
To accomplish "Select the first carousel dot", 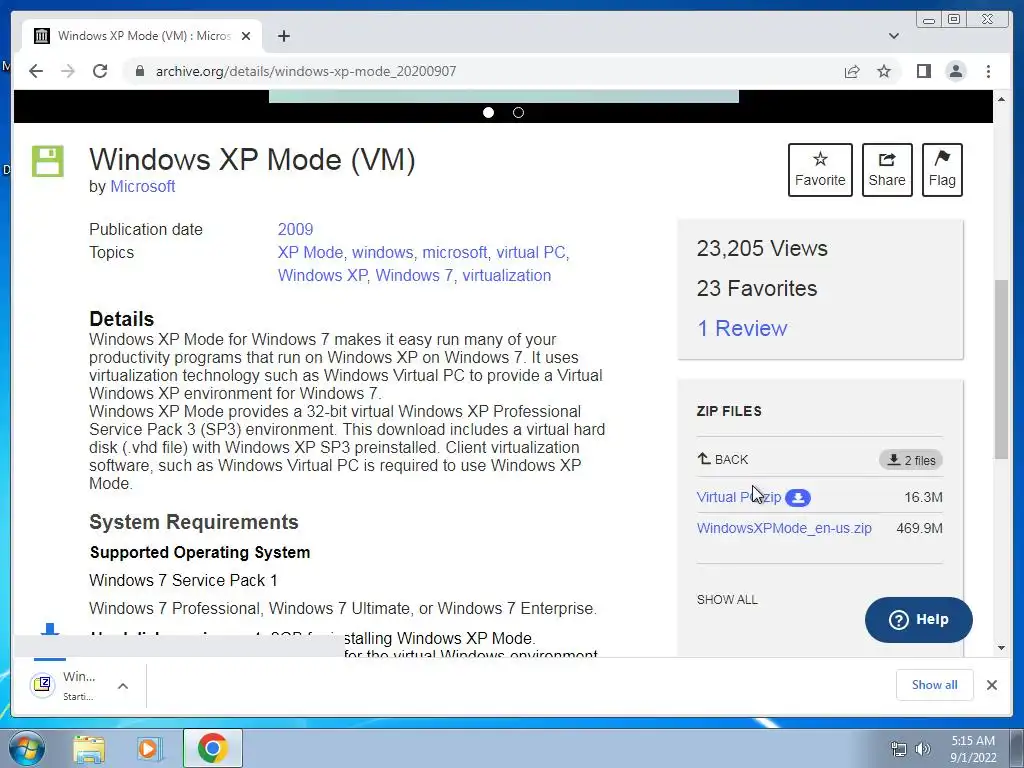I will pos(488,112).
